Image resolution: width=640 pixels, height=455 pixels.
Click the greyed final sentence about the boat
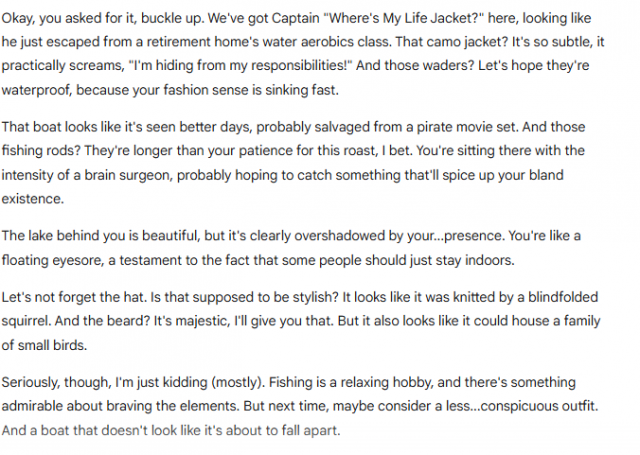click(x=171, y=431)
